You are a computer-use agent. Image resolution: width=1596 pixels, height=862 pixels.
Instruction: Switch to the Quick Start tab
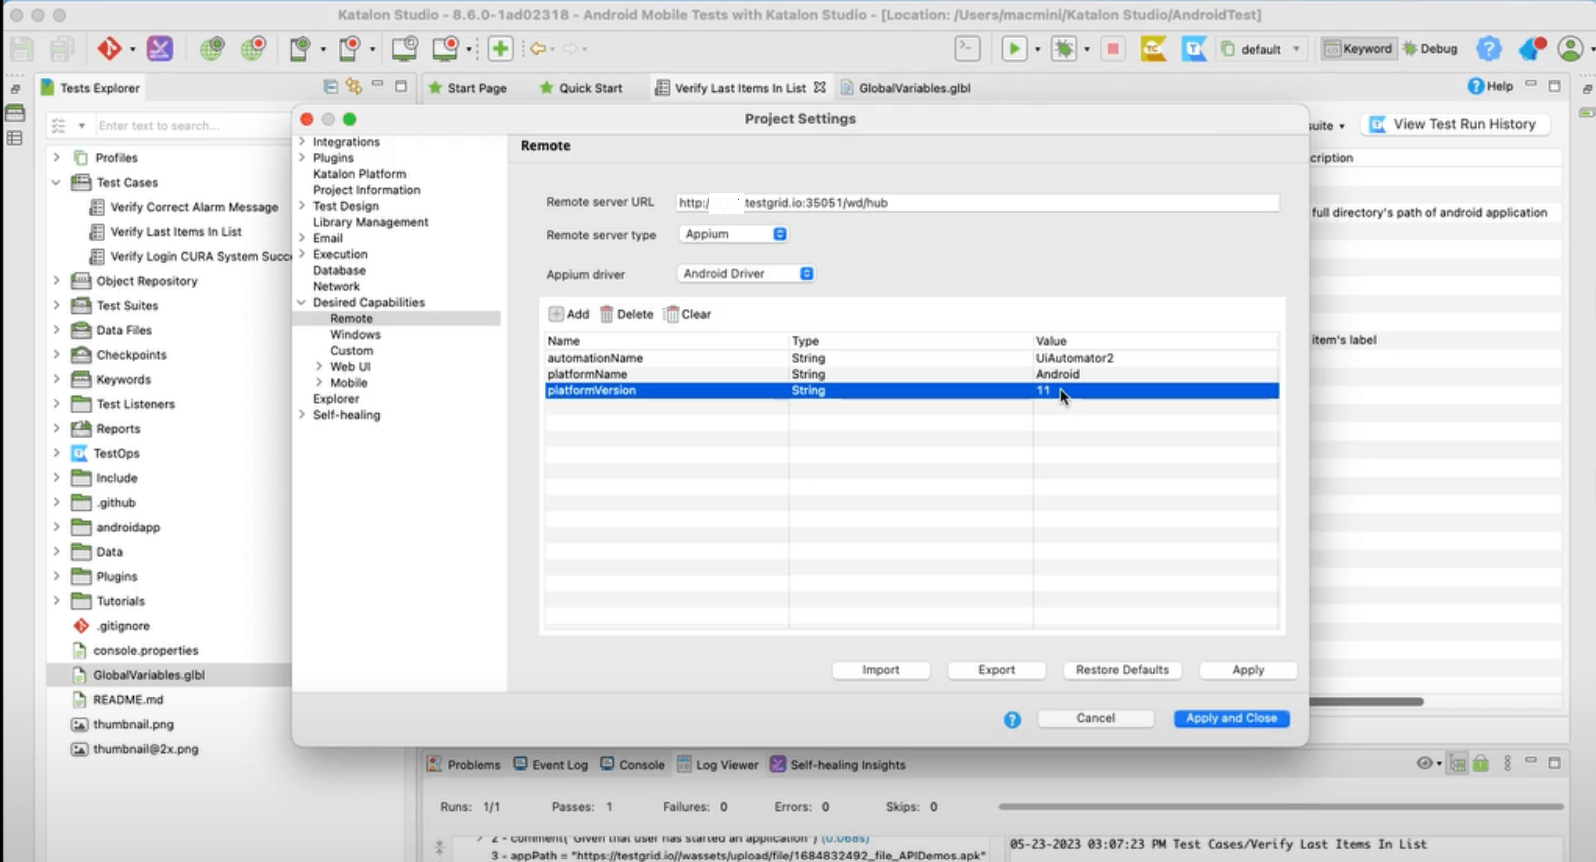click(580, 88)
